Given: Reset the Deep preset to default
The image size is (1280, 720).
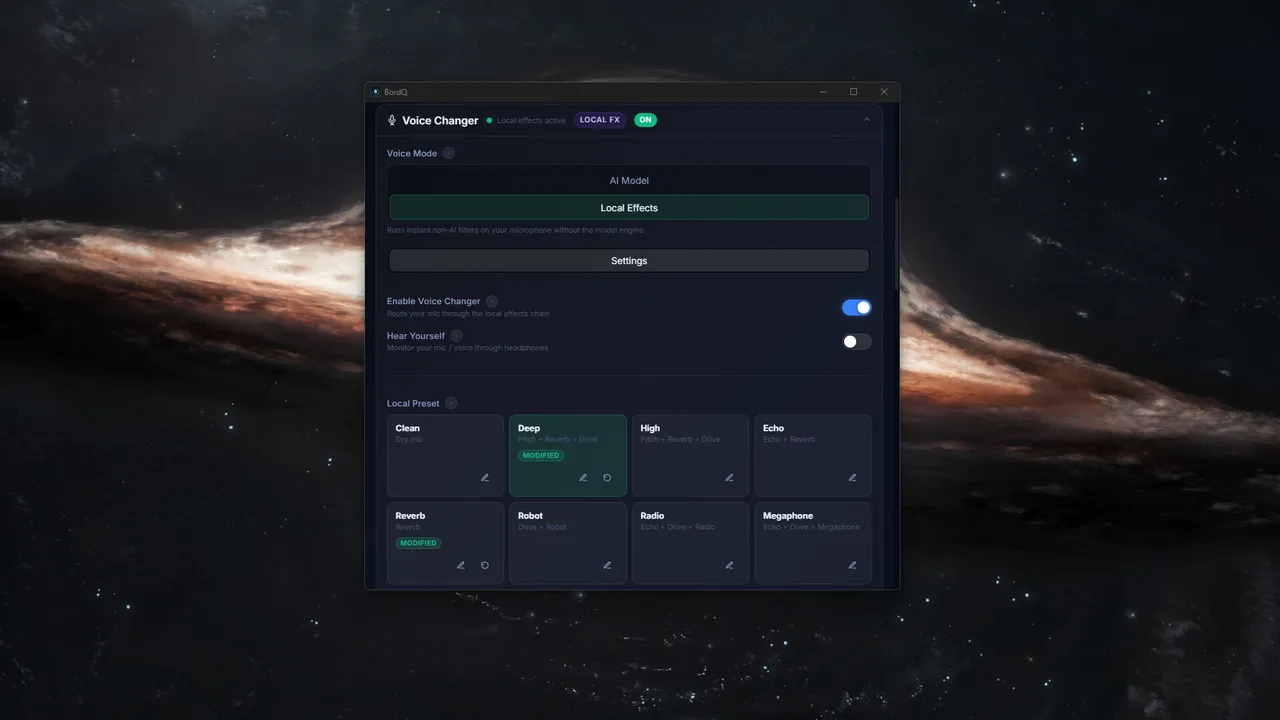Looking at the screenshot, I should point(607,478).
